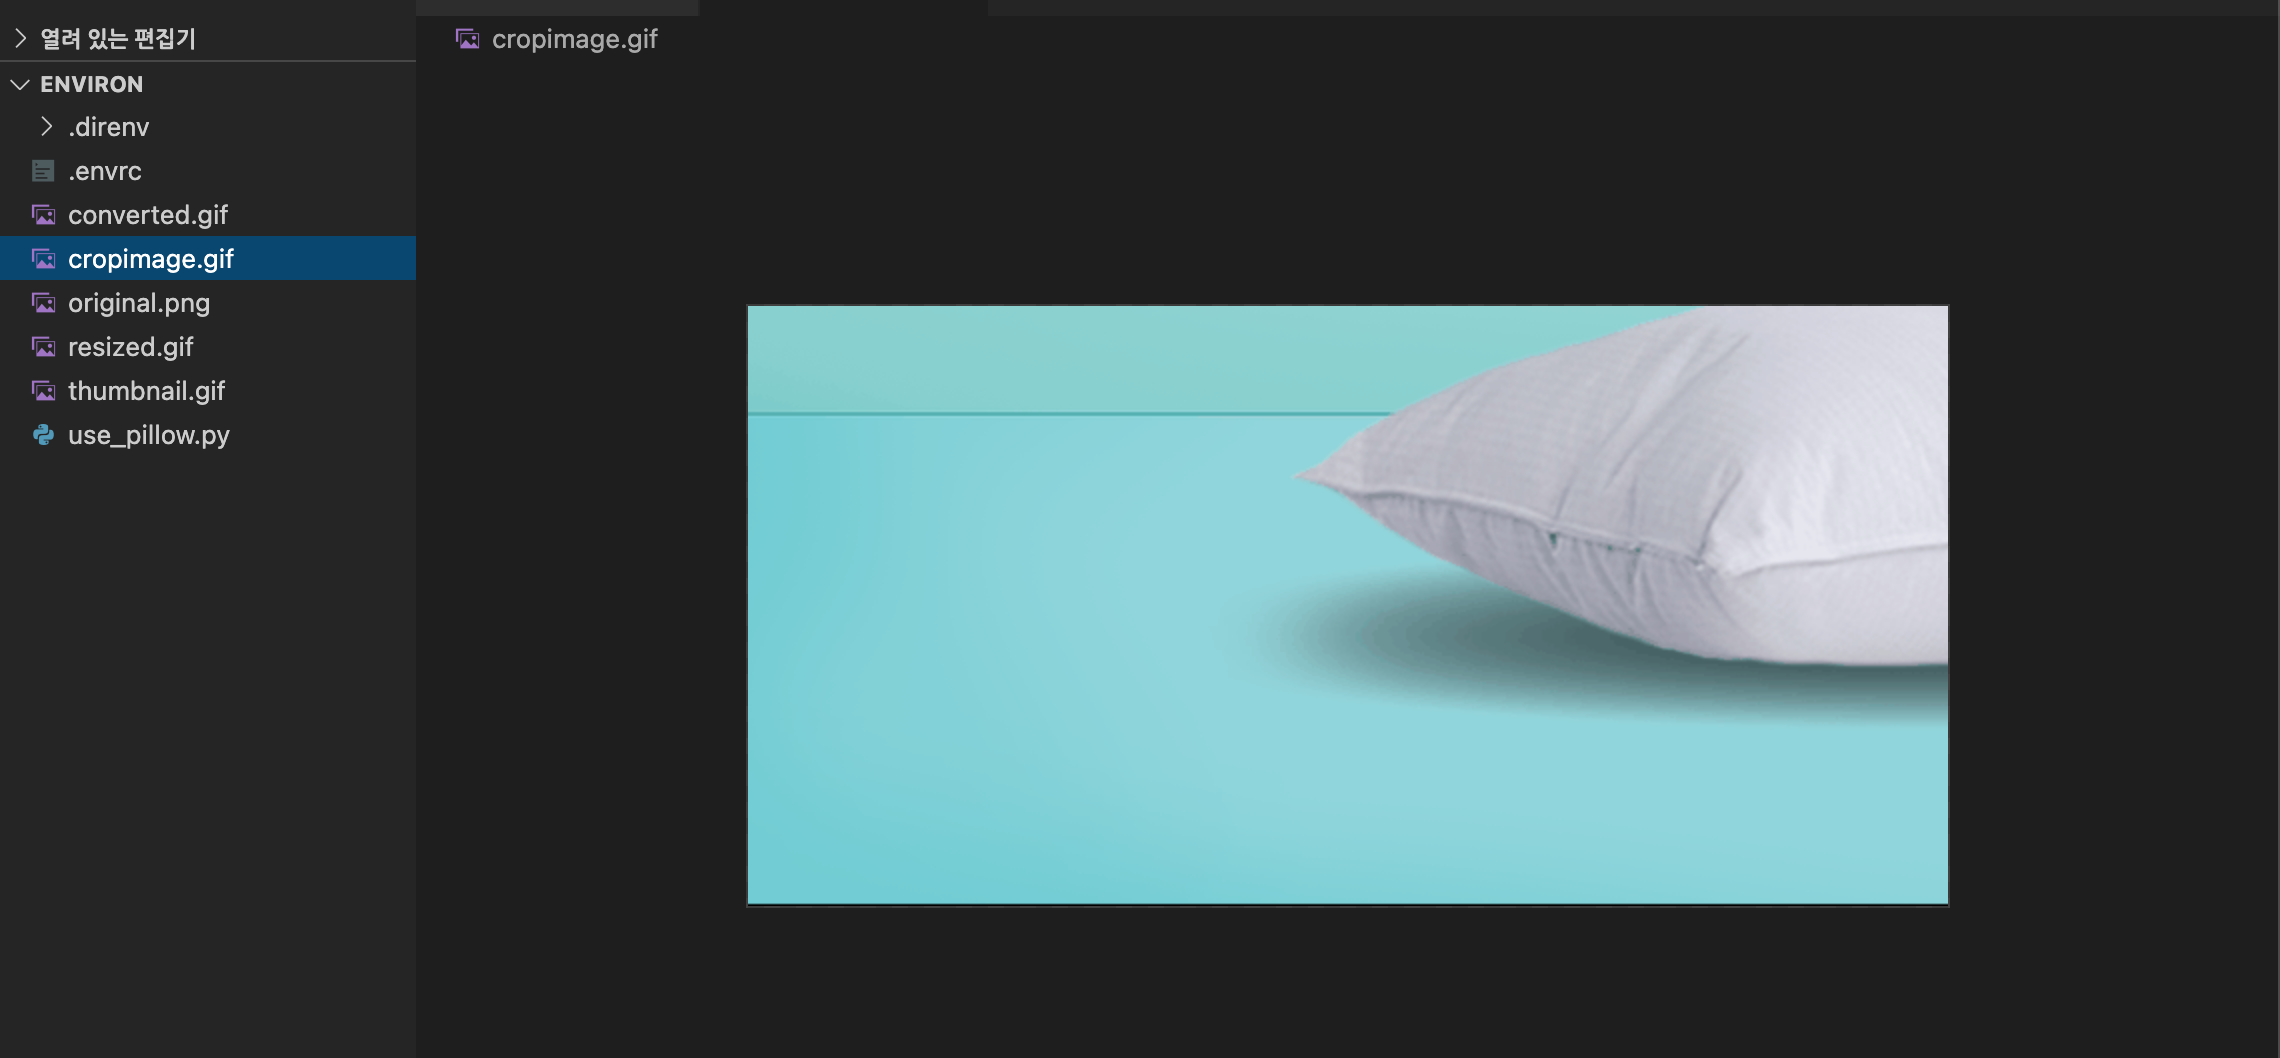The image size is (2280, 1058).
Task: Click the cropimage.gif breadcrumb label
Action: click(x=575, y=39)
